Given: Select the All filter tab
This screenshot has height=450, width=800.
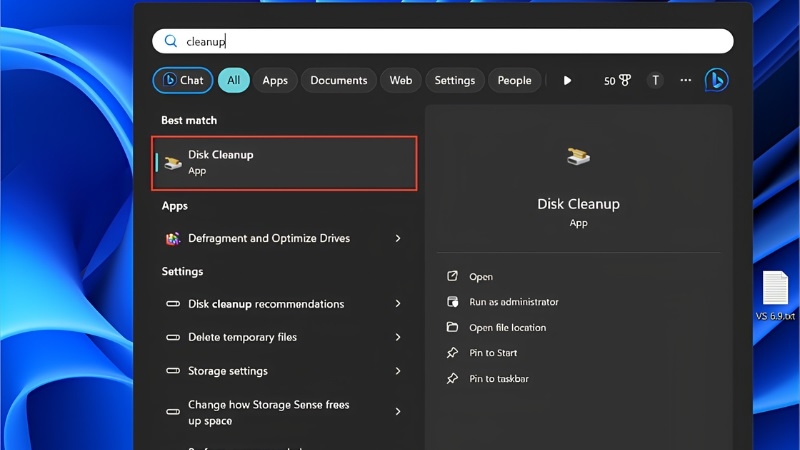Looking at the screenshot, I should click(234, 80).
